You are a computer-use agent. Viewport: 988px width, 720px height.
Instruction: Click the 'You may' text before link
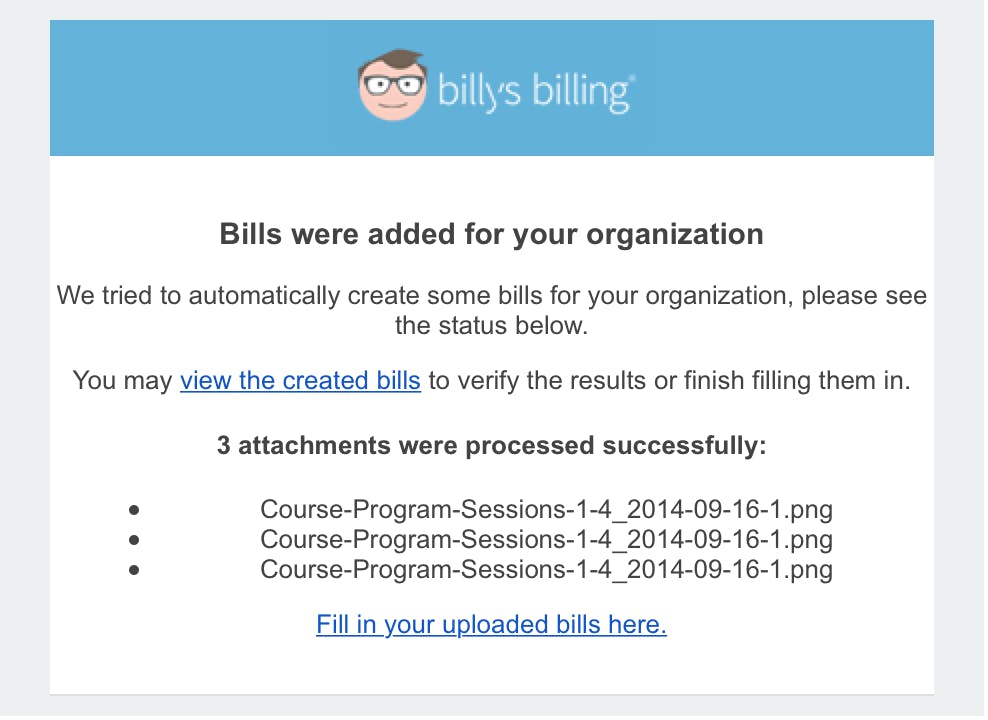(122, 380)
